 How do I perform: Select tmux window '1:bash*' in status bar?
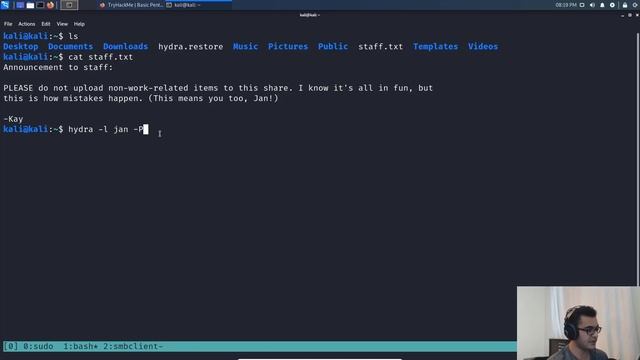coord(80,347)
